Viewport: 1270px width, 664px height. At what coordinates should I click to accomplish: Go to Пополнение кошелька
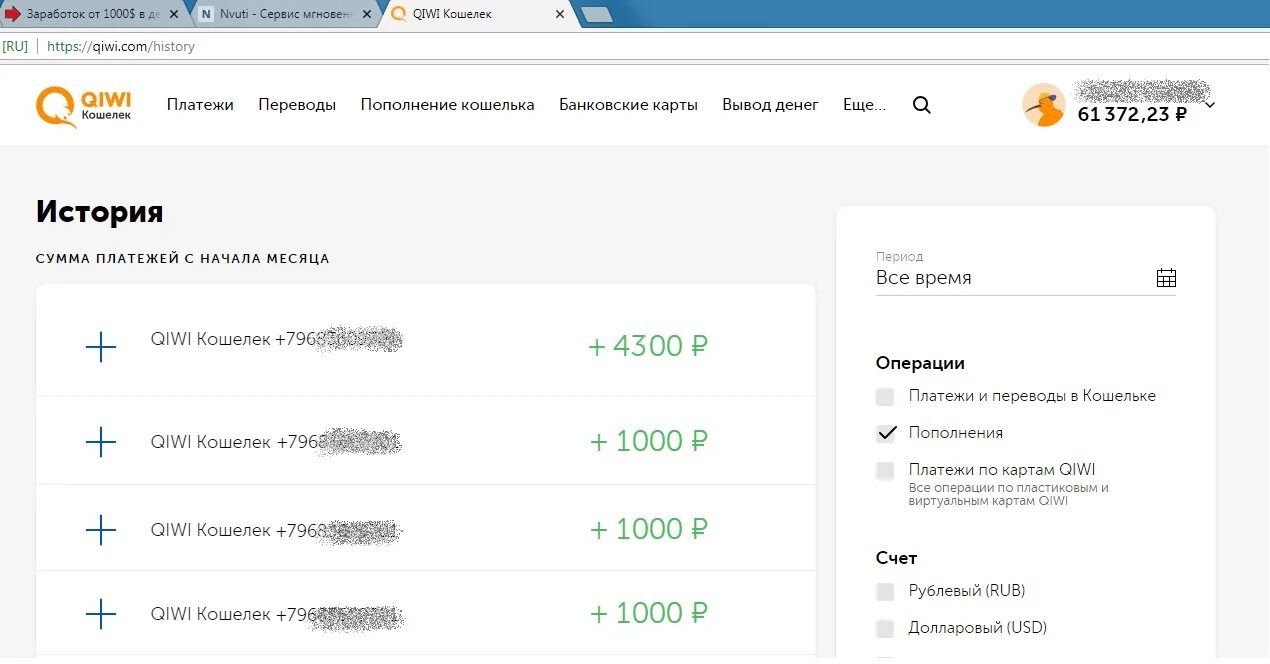click(447, 105)
